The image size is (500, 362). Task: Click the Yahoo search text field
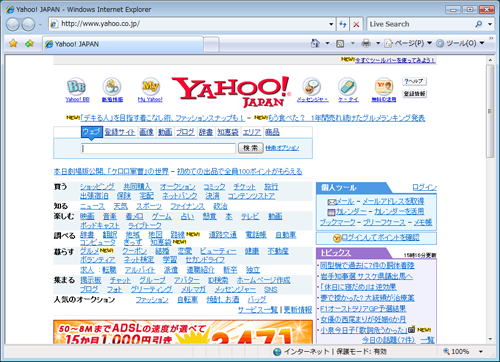pos(158,148)
